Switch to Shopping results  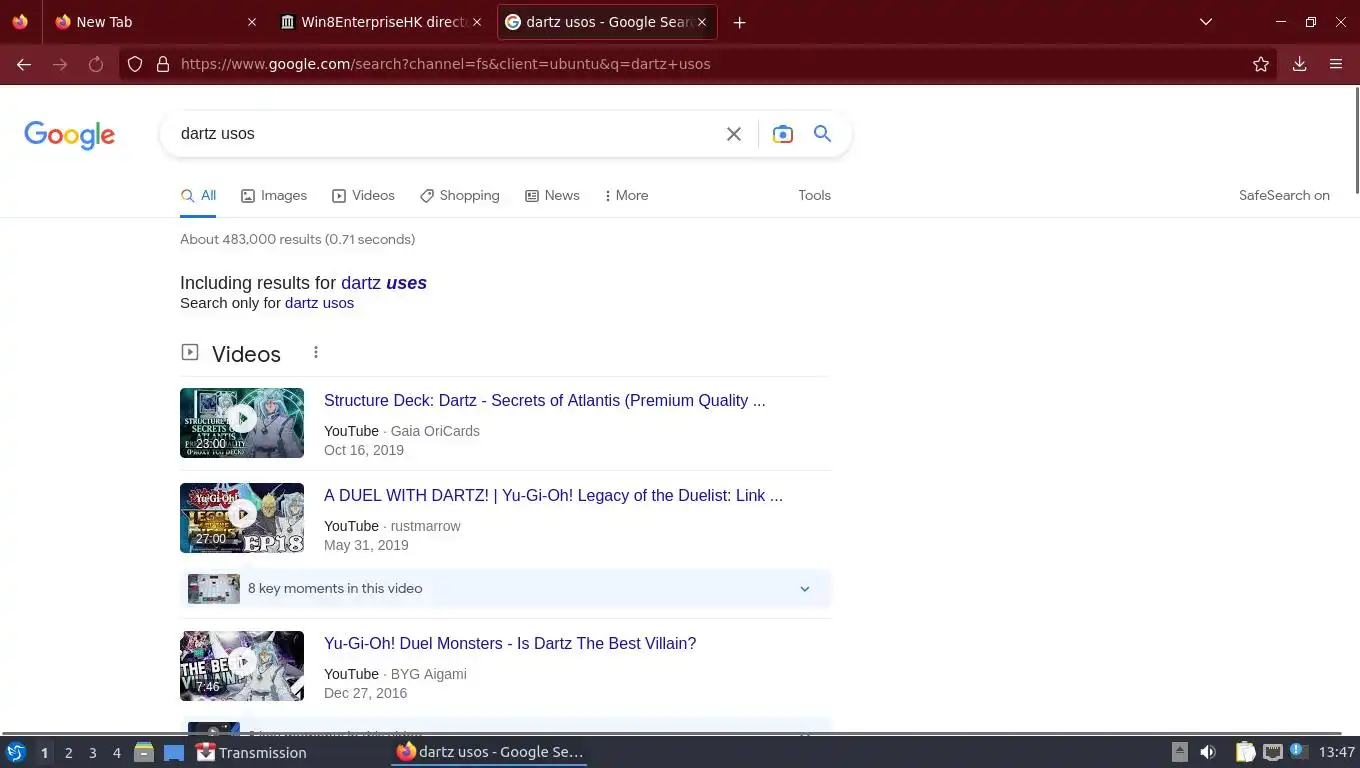[460, 196]
